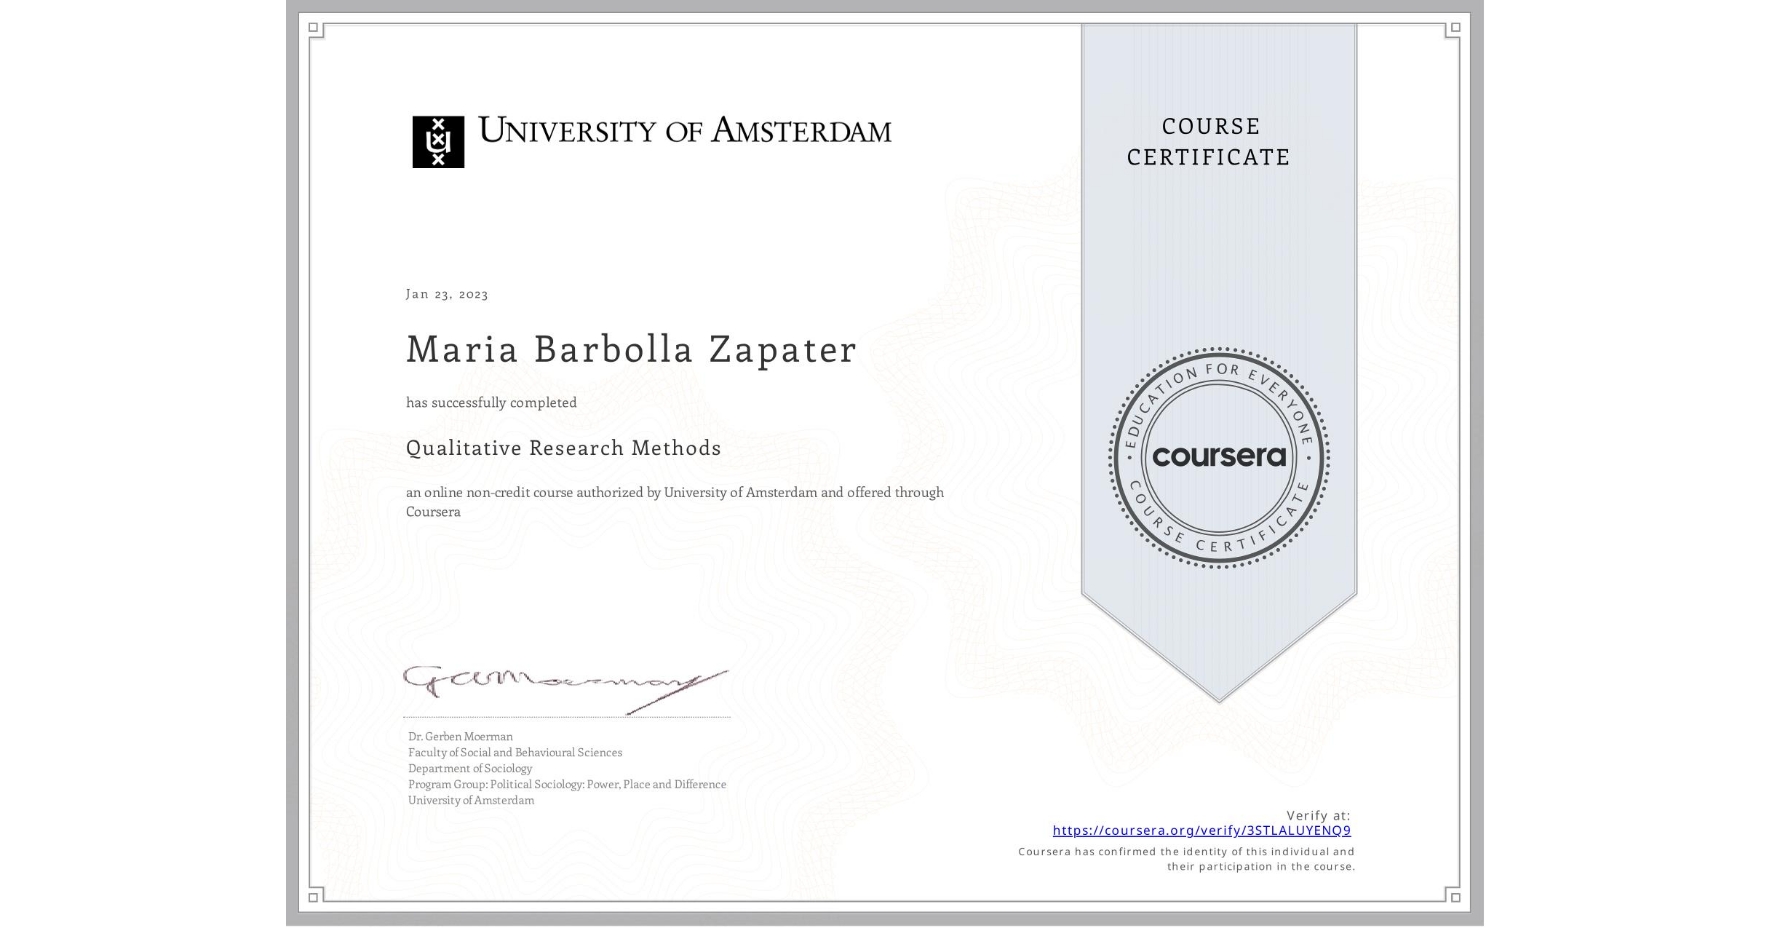This screenshot has width=1772, height=928.
Task: Select the Faculty of Social and Behavioural Sciences text
Action: pyautogui.click(x=514, y=752)
